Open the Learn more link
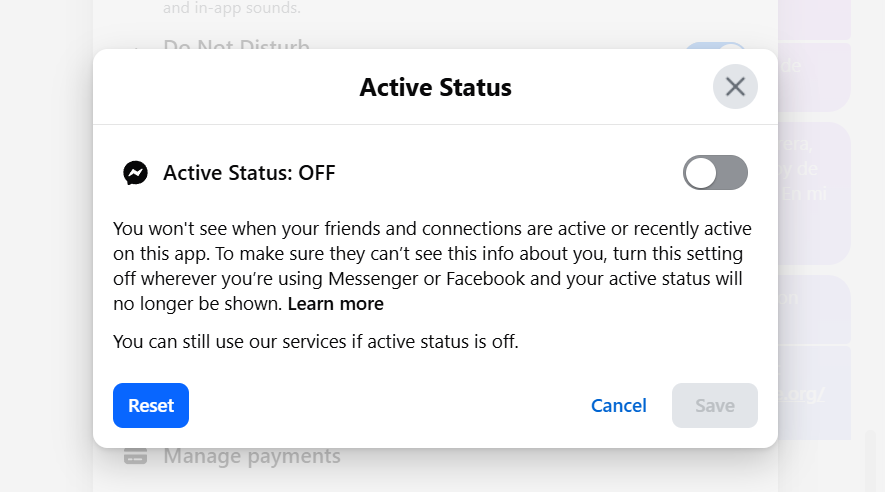The height and width of the screenshot is (492, 885). click(335, 303)
